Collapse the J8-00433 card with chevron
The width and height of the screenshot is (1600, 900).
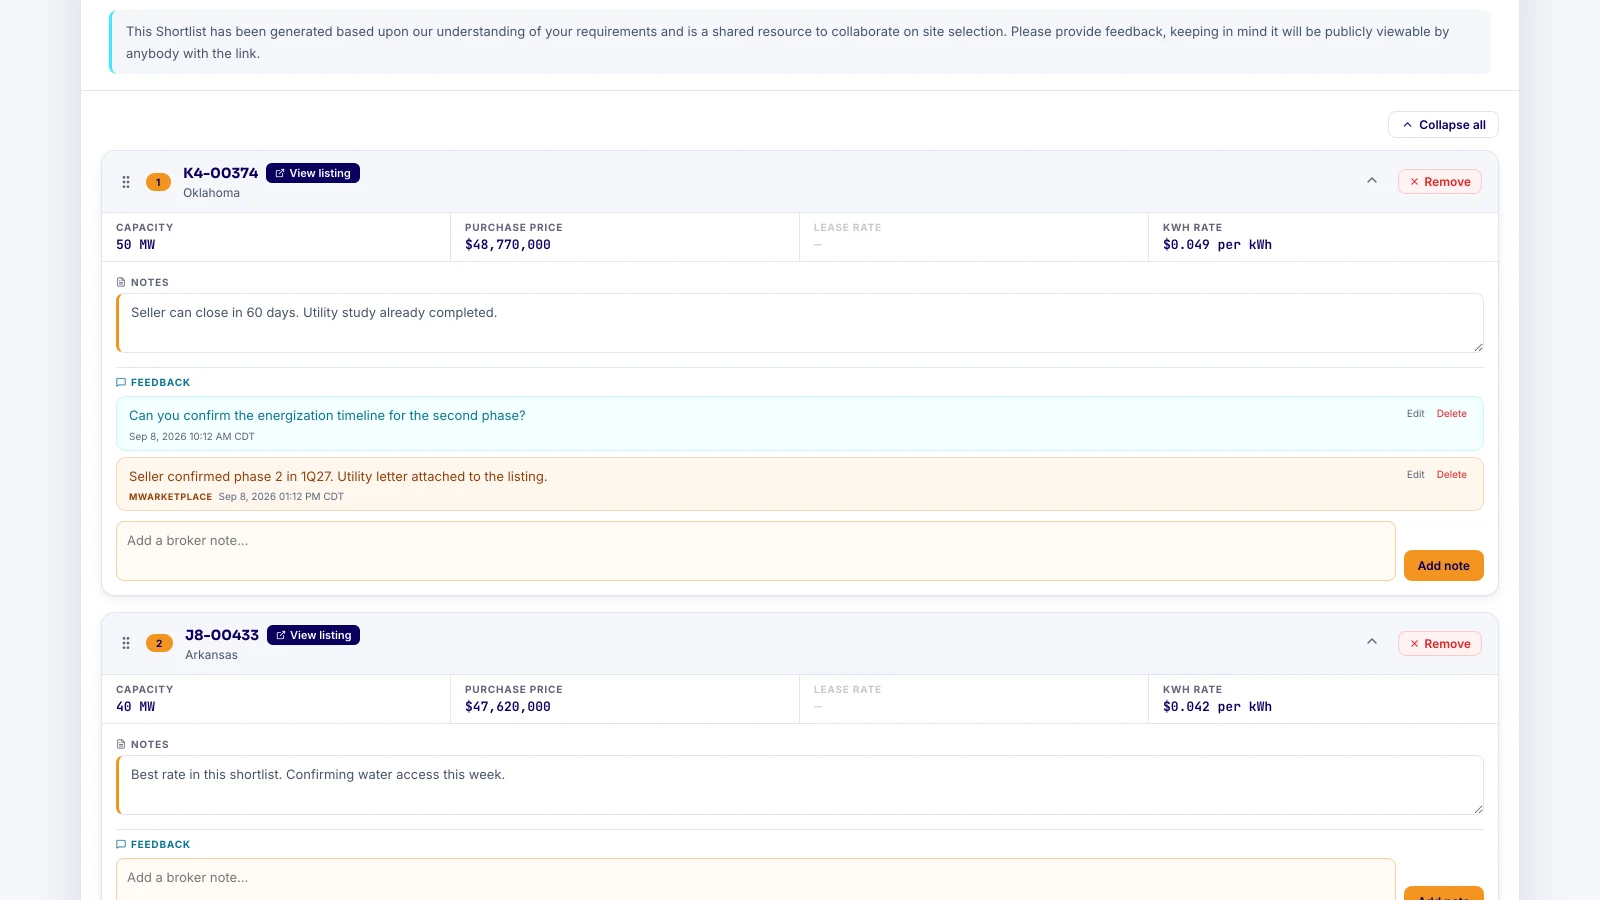tap(1372, 642)
